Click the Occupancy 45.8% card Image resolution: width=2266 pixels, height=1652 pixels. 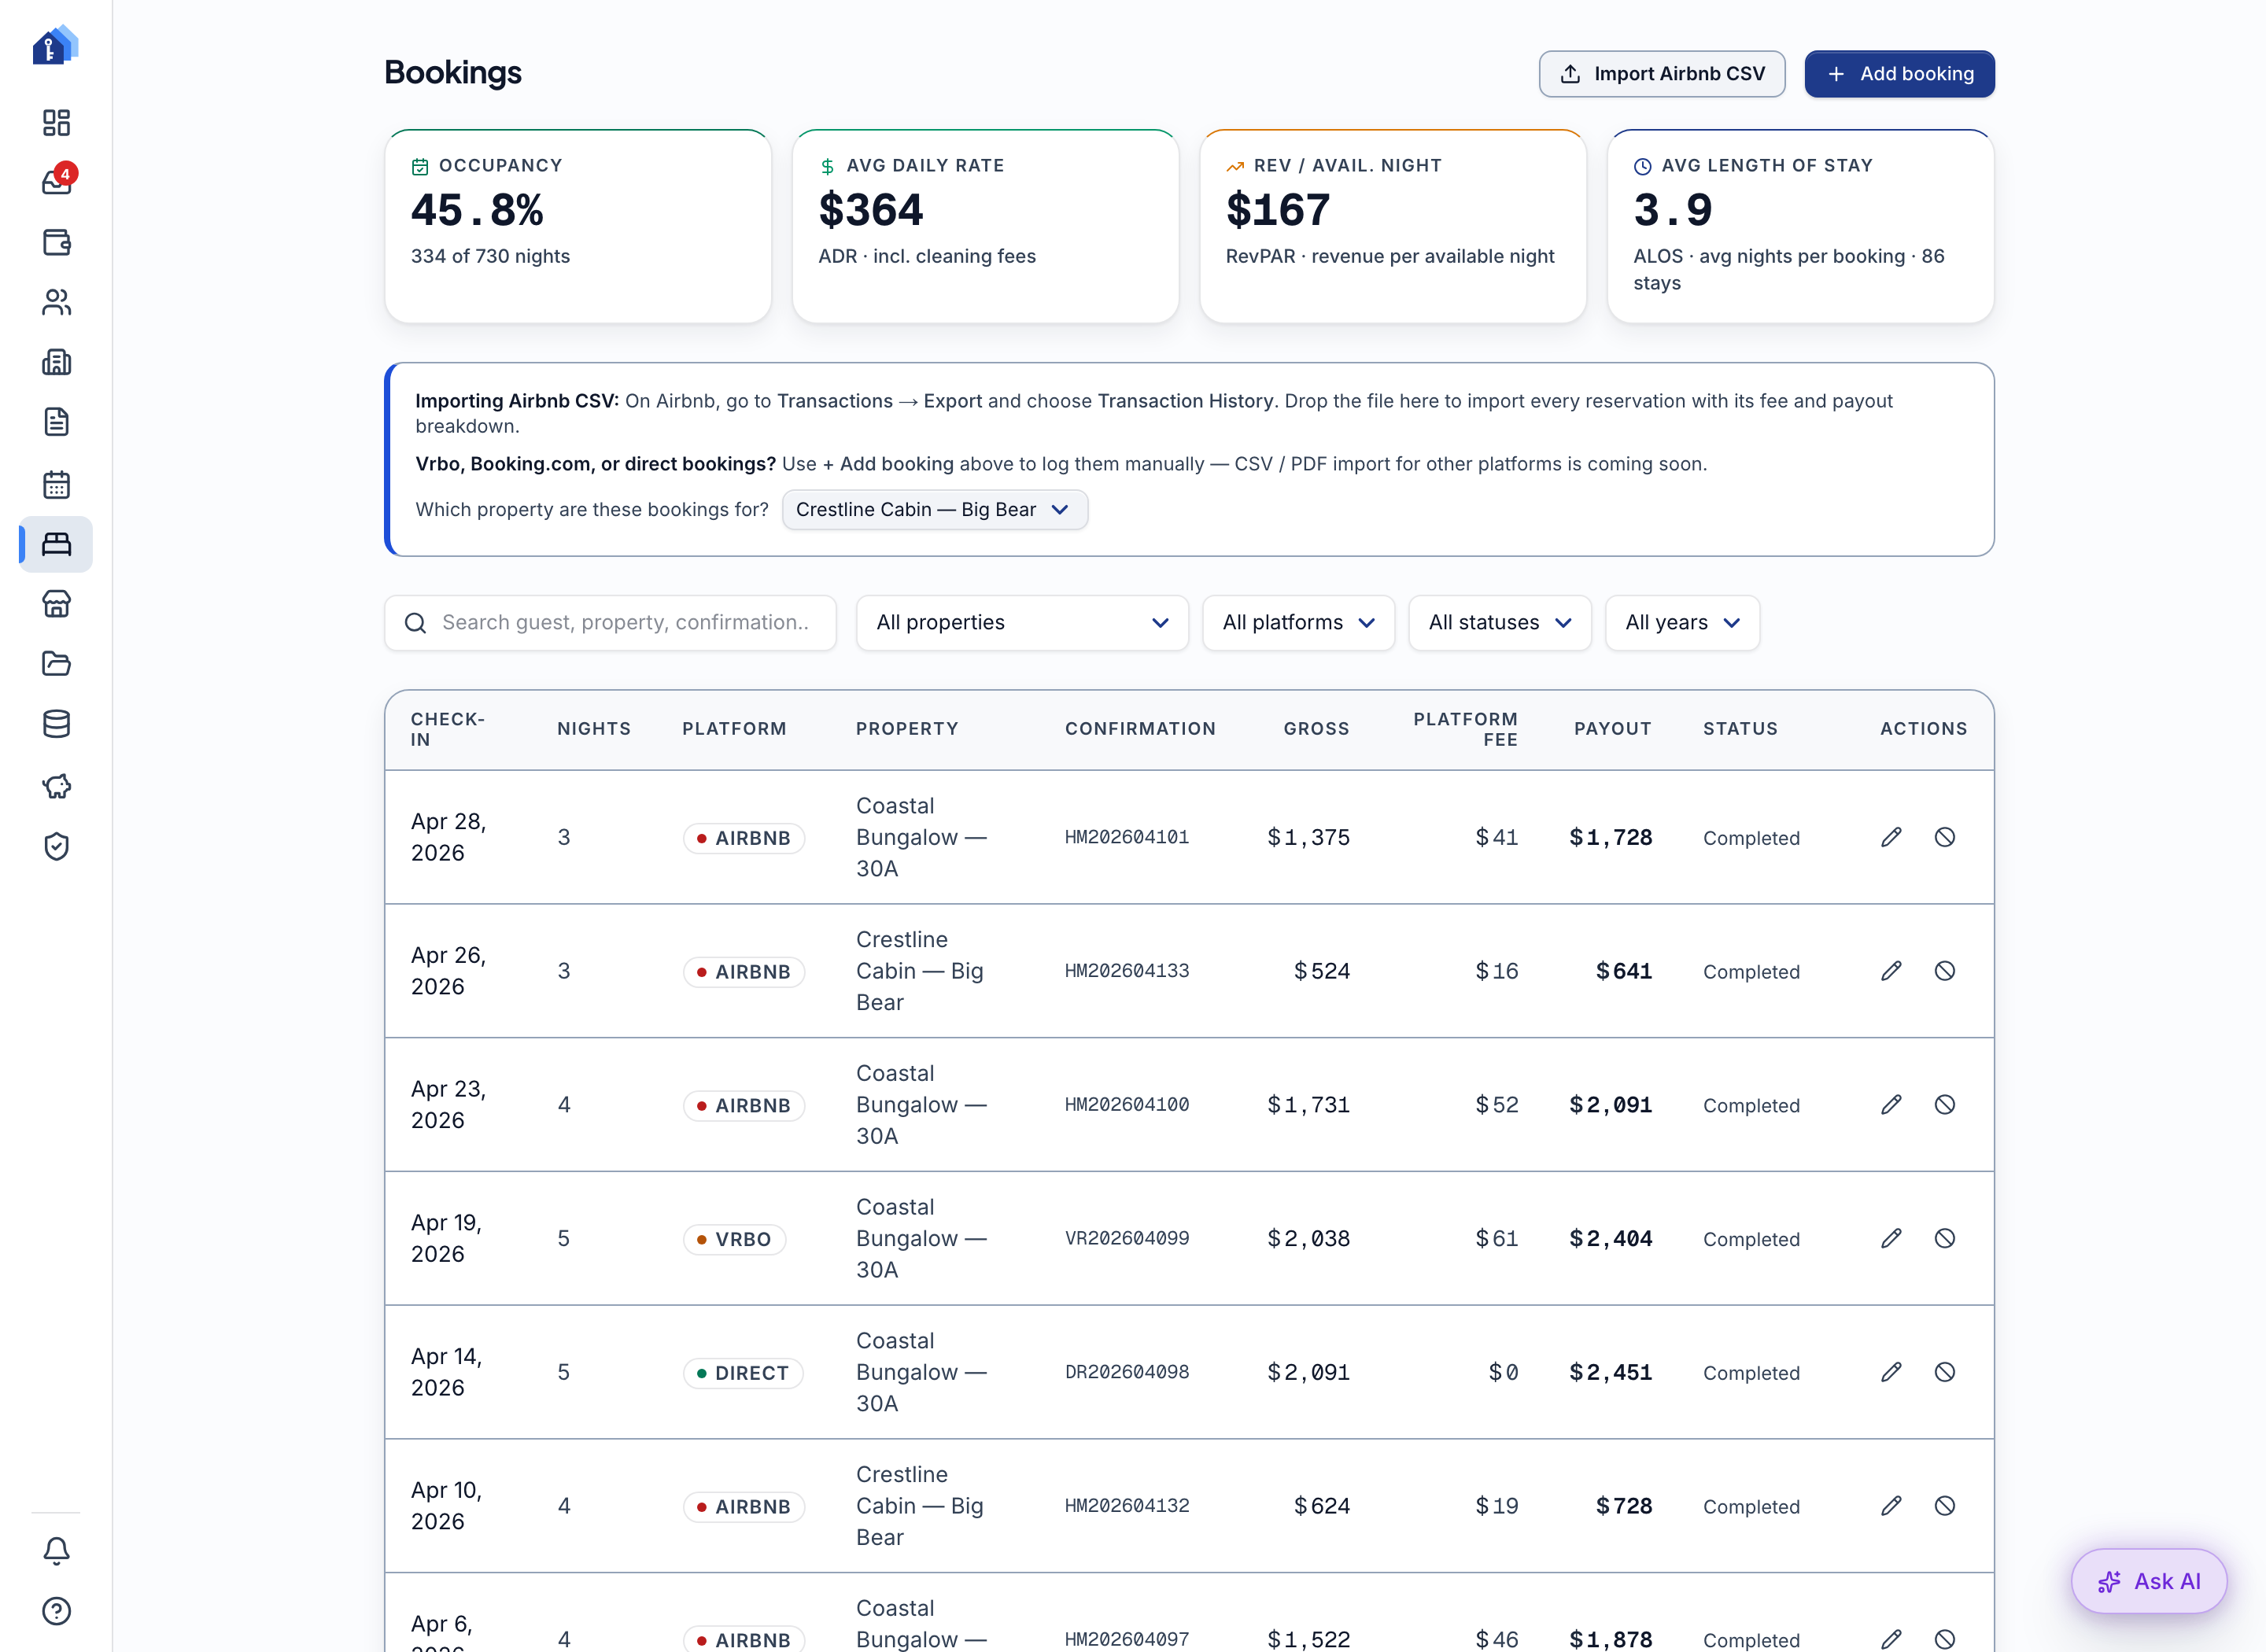(x=578, y=226)
